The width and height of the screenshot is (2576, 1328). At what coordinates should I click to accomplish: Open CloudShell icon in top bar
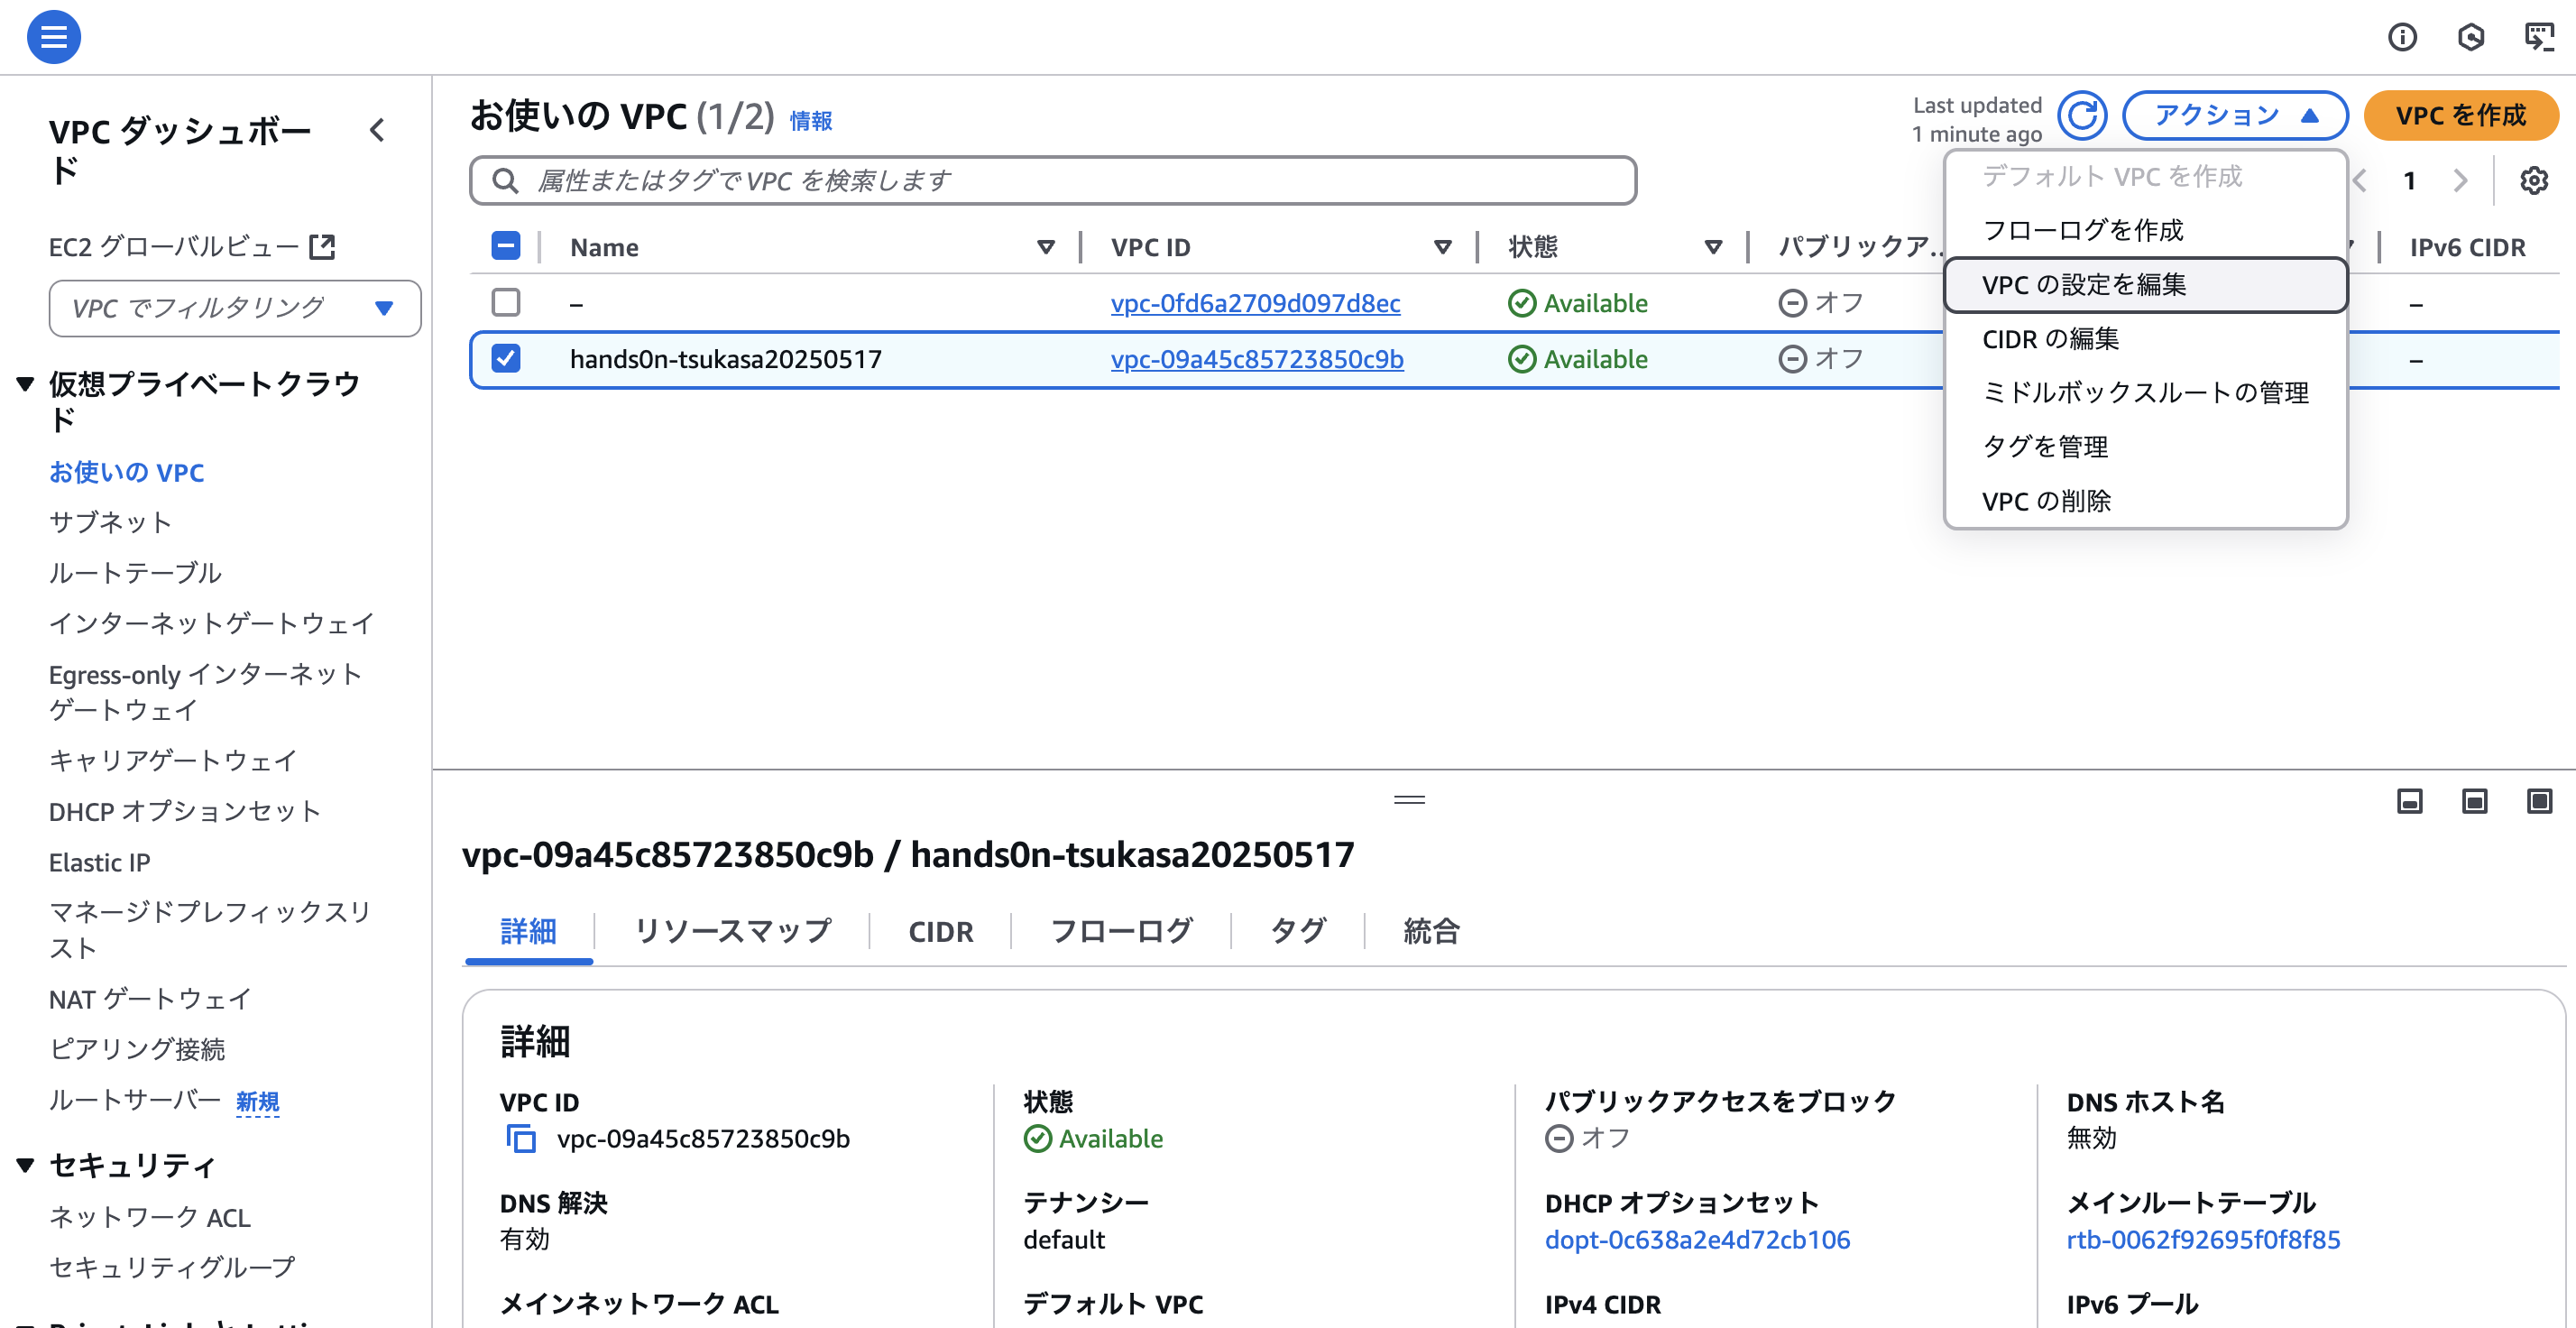point(2539,37)
